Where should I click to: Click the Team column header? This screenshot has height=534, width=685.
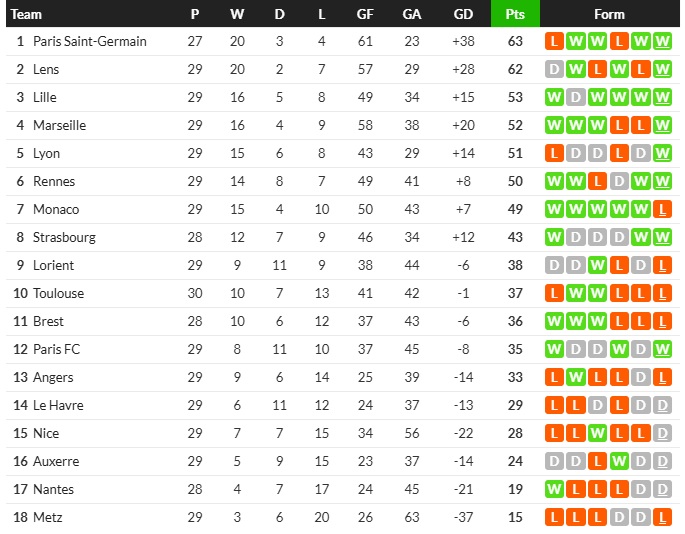(x=27, y=14)
